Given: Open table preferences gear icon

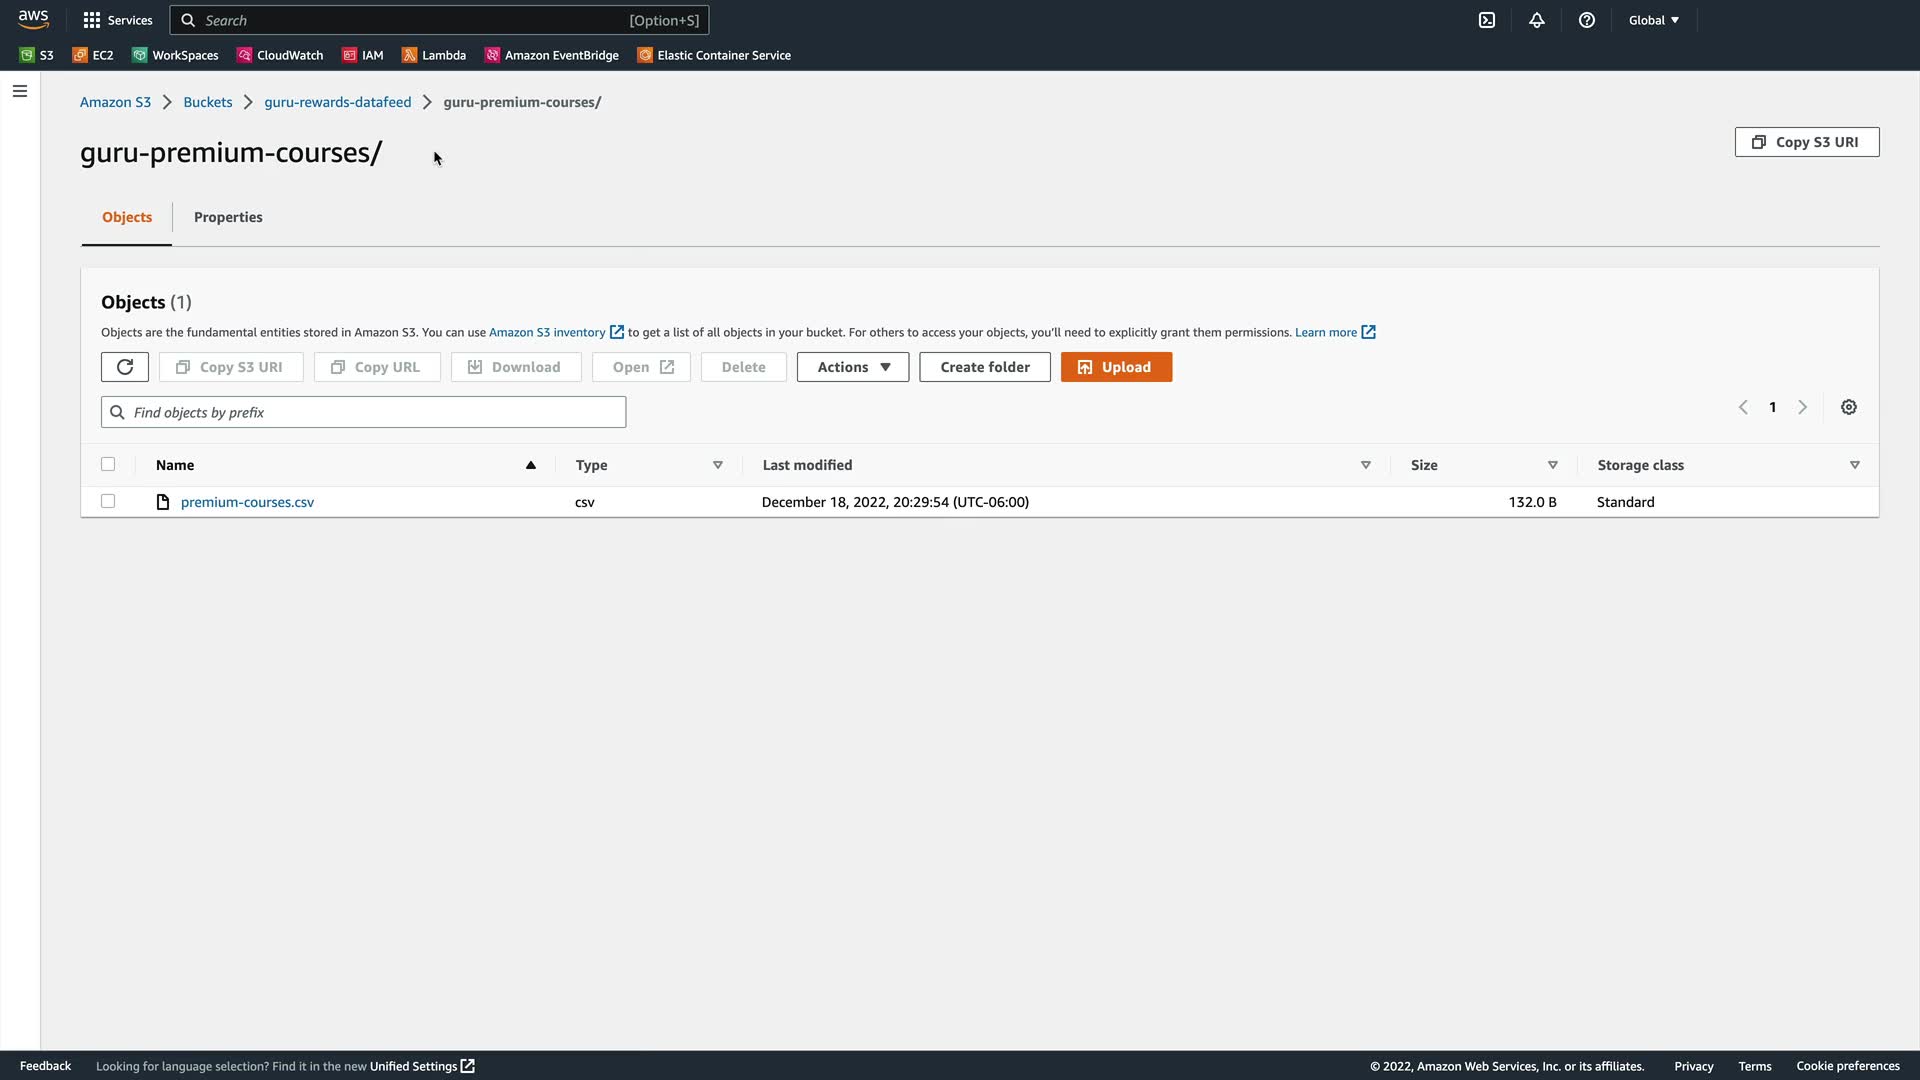Looking at the screenshot, I should (1849, 407).
